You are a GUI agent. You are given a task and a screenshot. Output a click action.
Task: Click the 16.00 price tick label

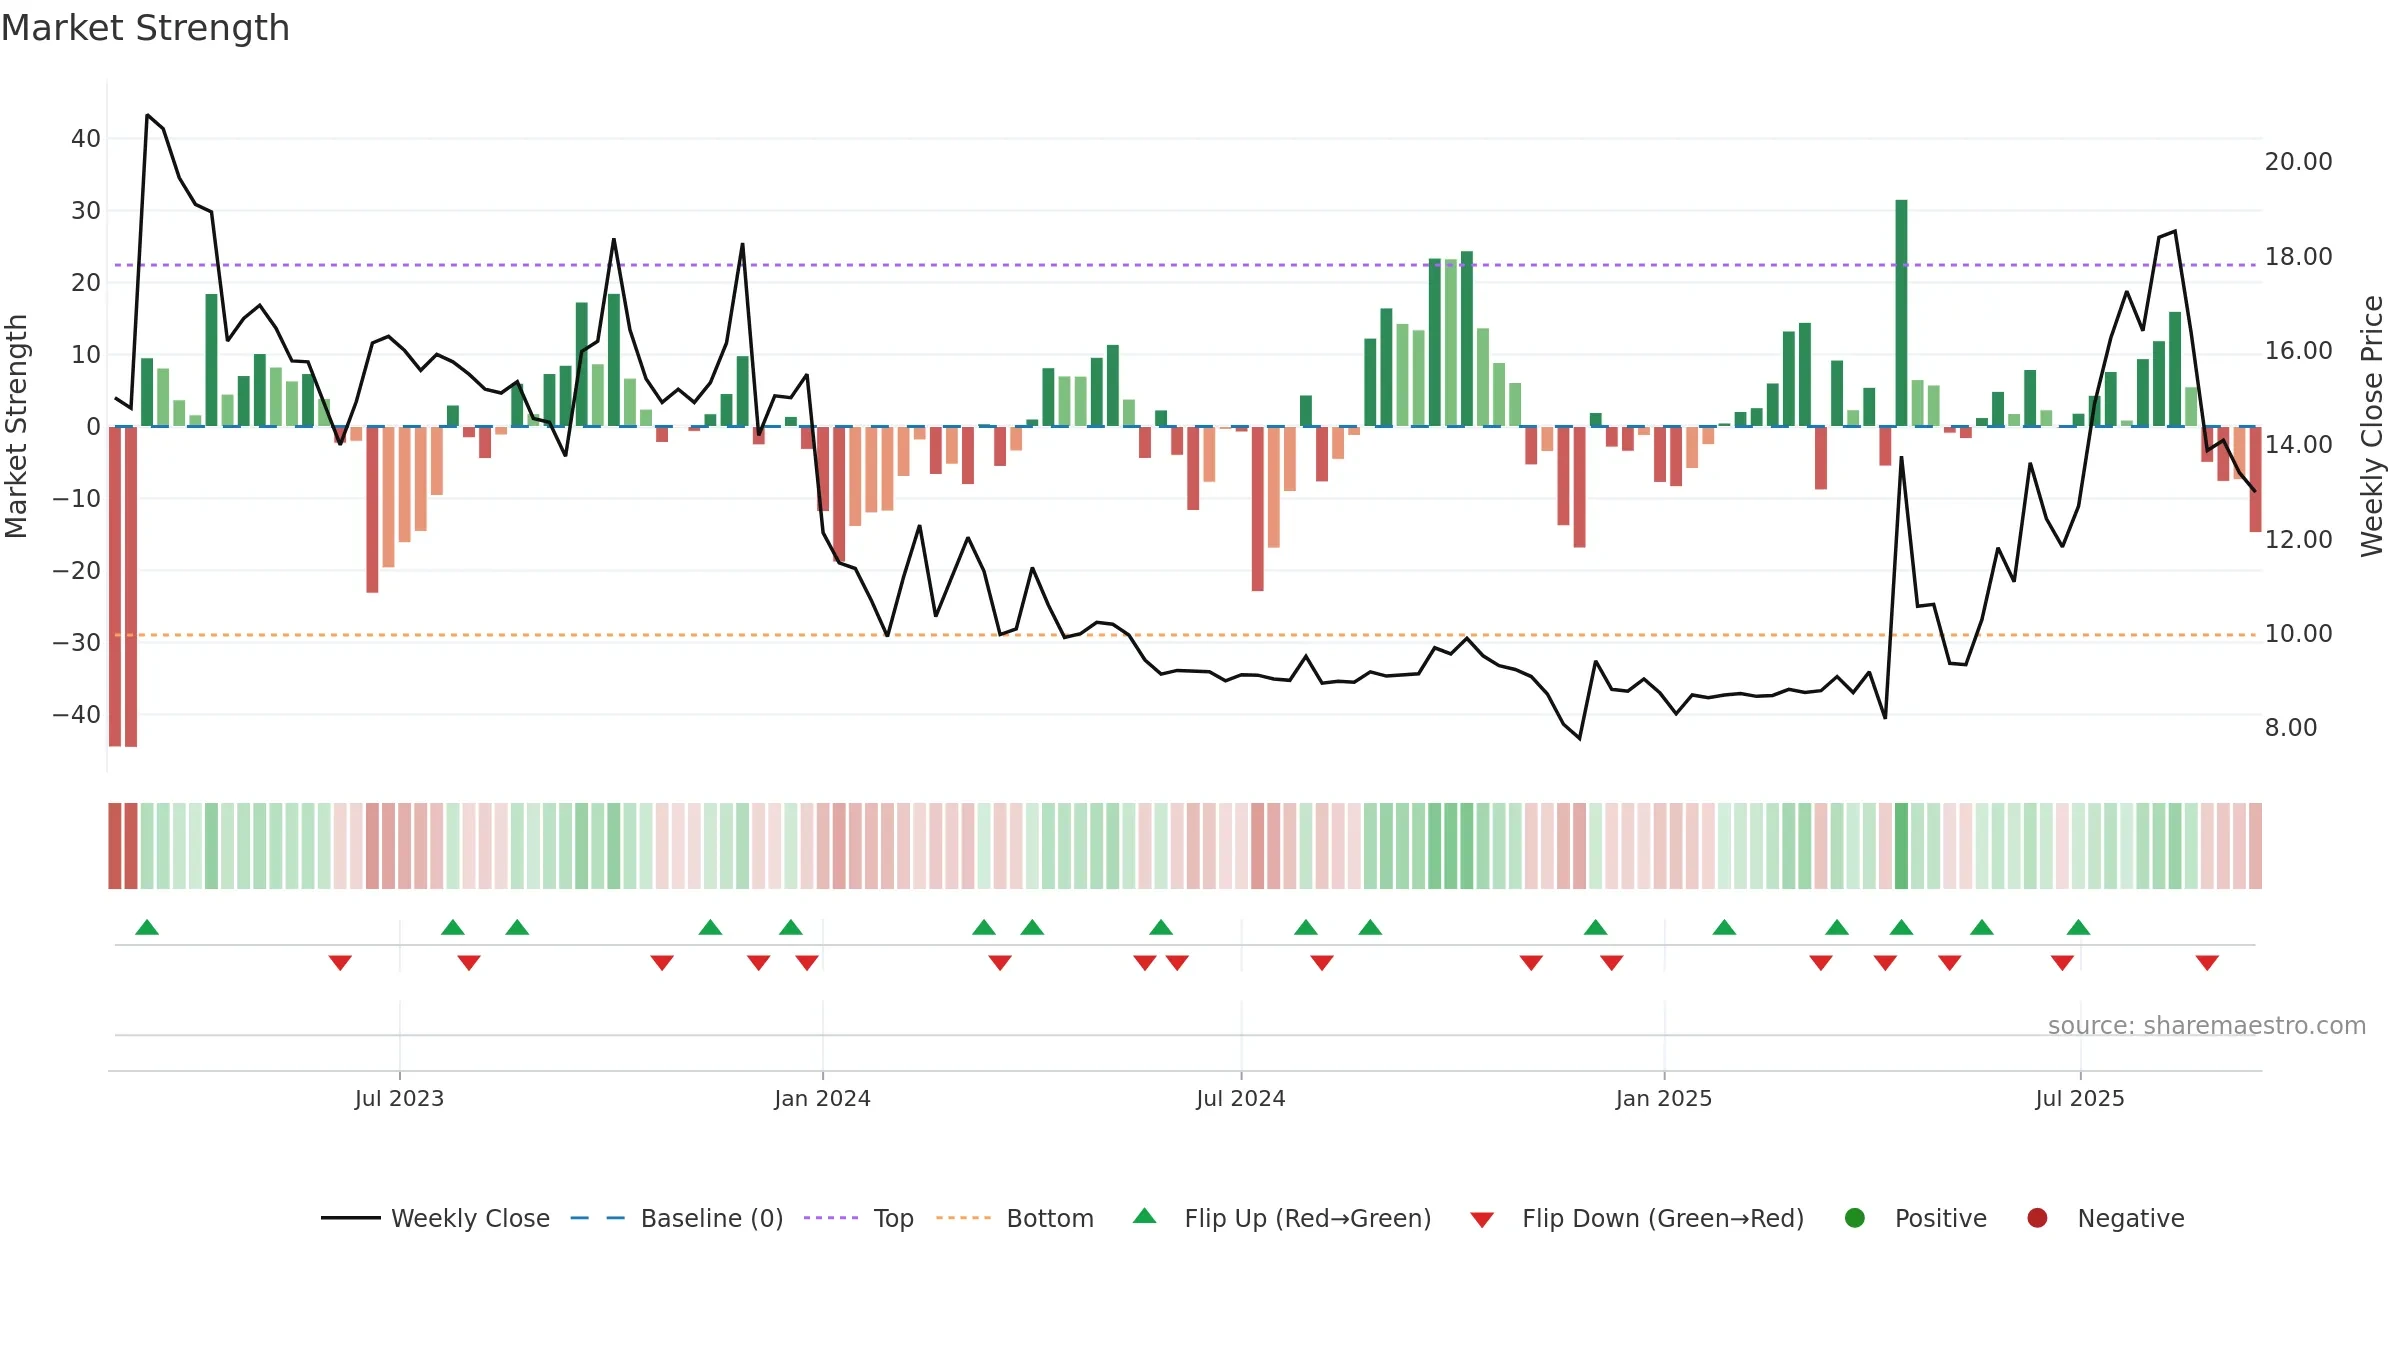click(2298, 351)
